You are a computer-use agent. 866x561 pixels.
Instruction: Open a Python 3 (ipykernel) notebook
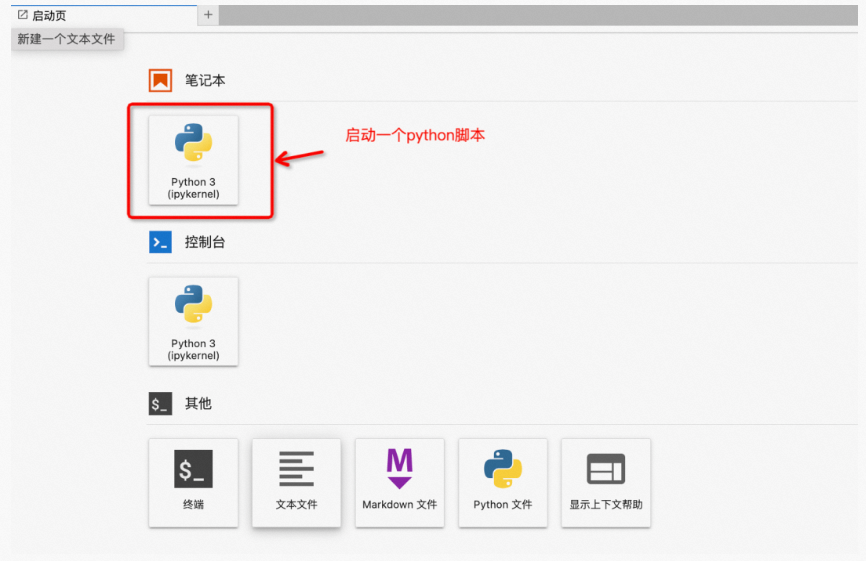point(193,160)
